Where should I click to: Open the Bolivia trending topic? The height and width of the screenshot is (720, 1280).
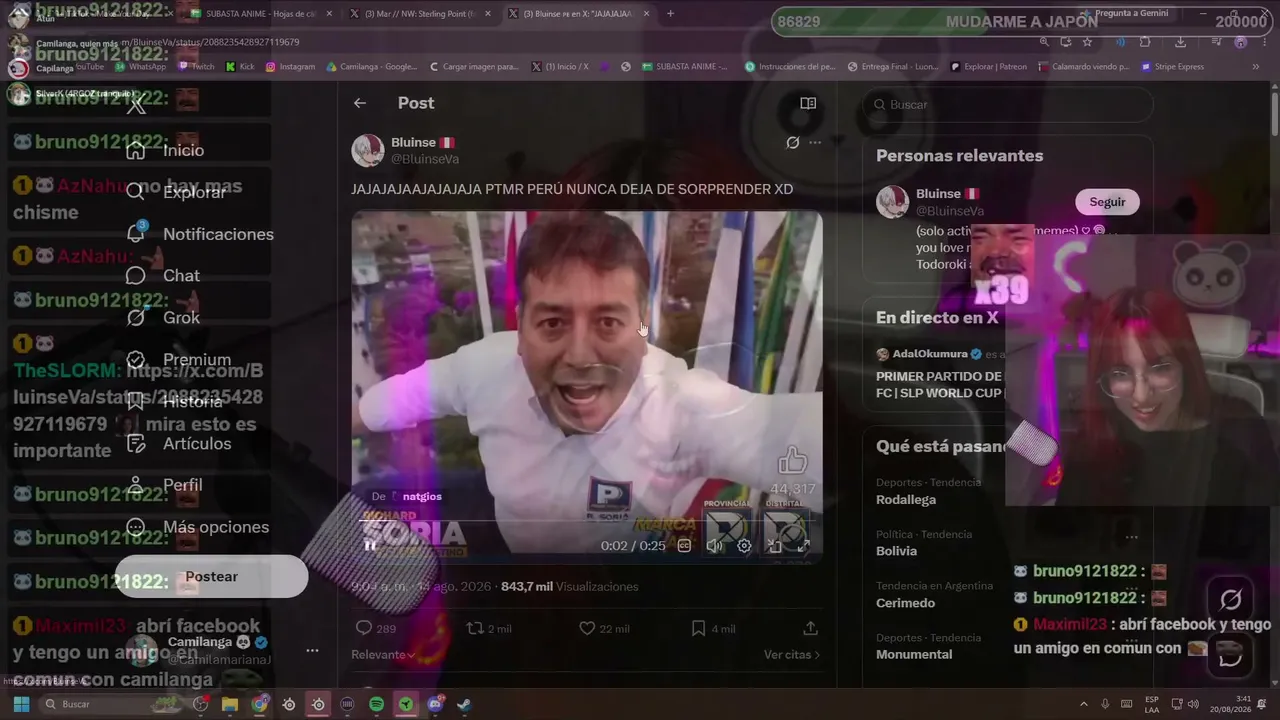pyautogui.click(x=896, y=551)
